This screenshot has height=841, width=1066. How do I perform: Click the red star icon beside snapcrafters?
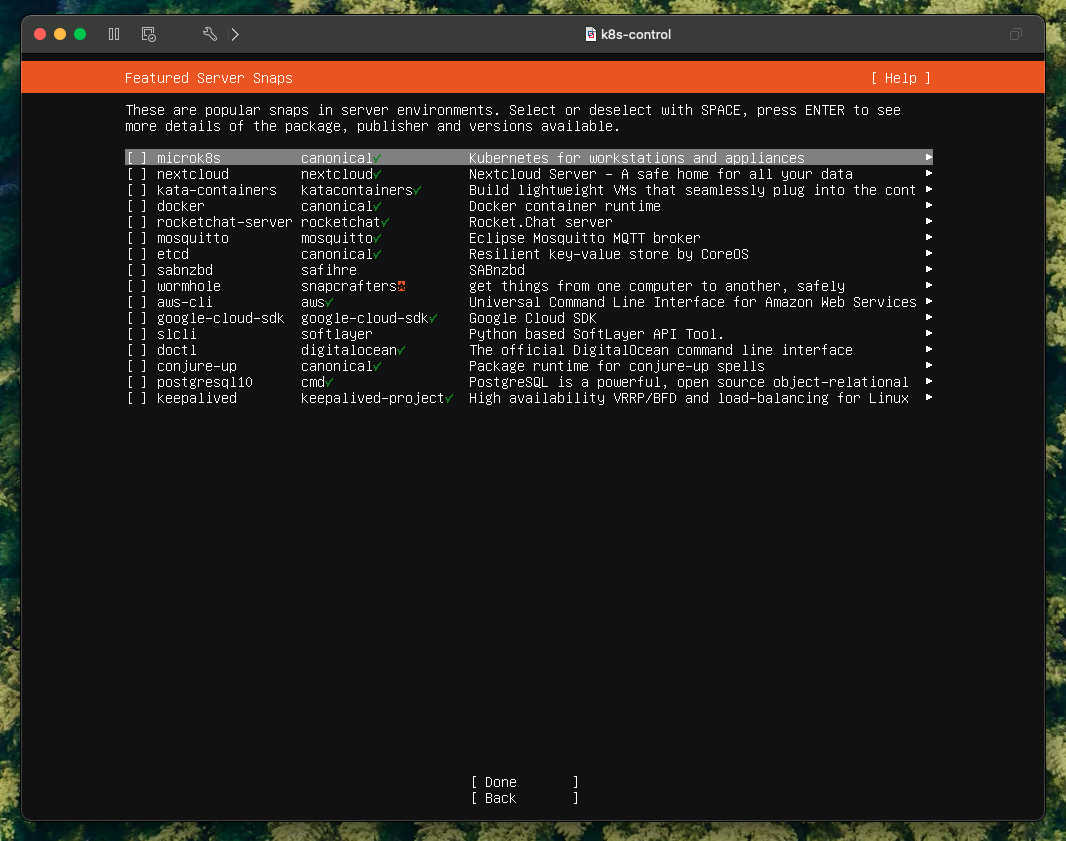pyautogui.click(x=401, y=286)
